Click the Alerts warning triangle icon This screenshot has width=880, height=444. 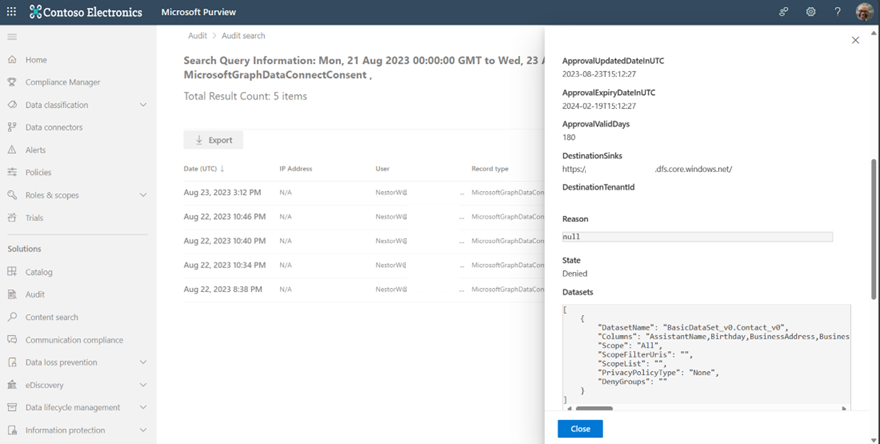12,150
